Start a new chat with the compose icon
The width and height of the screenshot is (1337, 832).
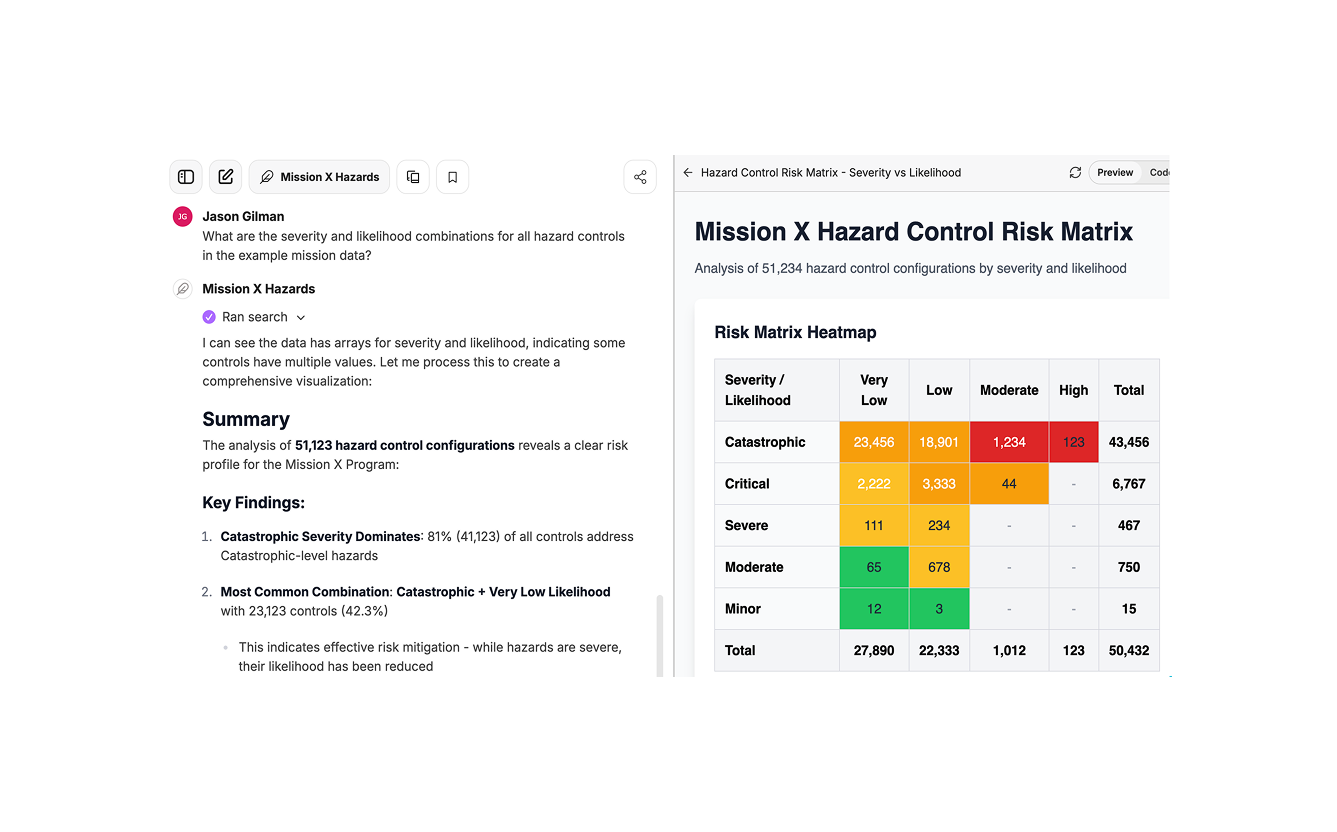click(225, 177)
